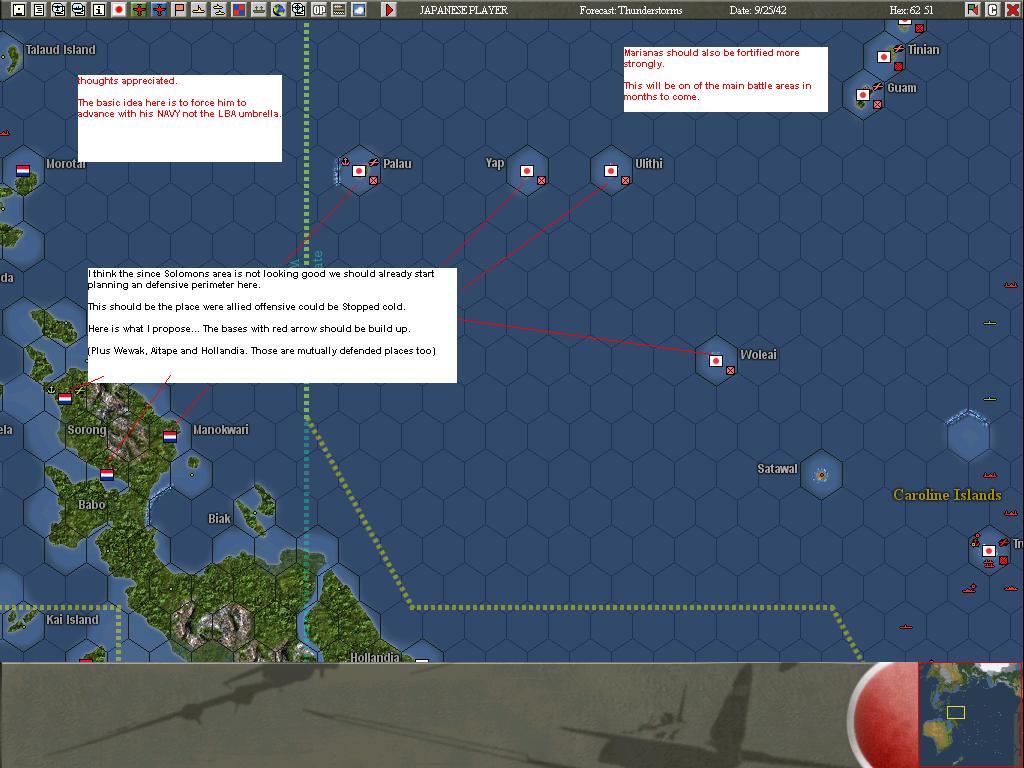Click the red X unit marker at Guam

pyautogui.click(x=878, y=104)
